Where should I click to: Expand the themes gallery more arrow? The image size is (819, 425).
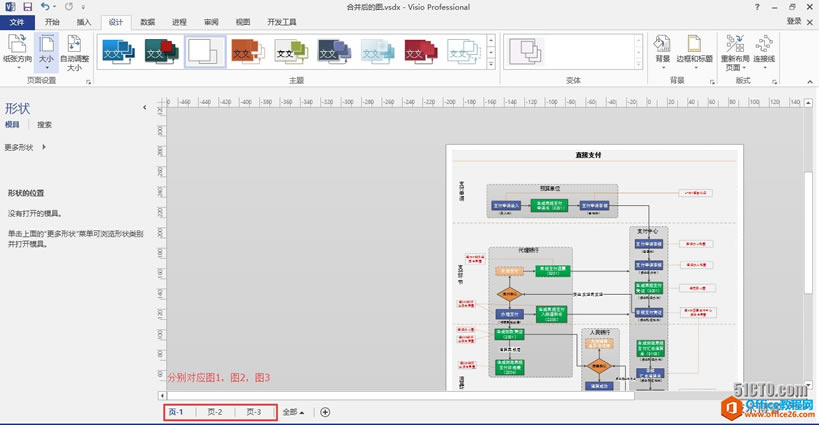490,60
